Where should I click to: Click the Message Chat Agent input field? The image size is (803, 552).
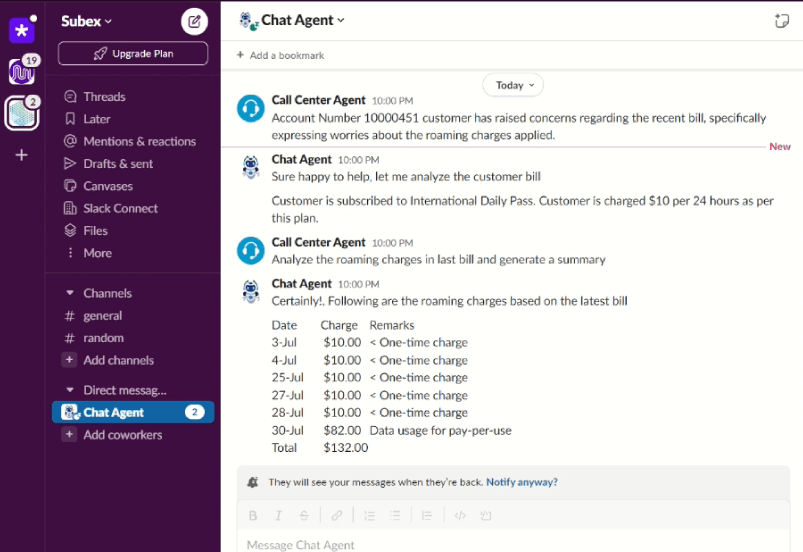[x=500, y=544]
